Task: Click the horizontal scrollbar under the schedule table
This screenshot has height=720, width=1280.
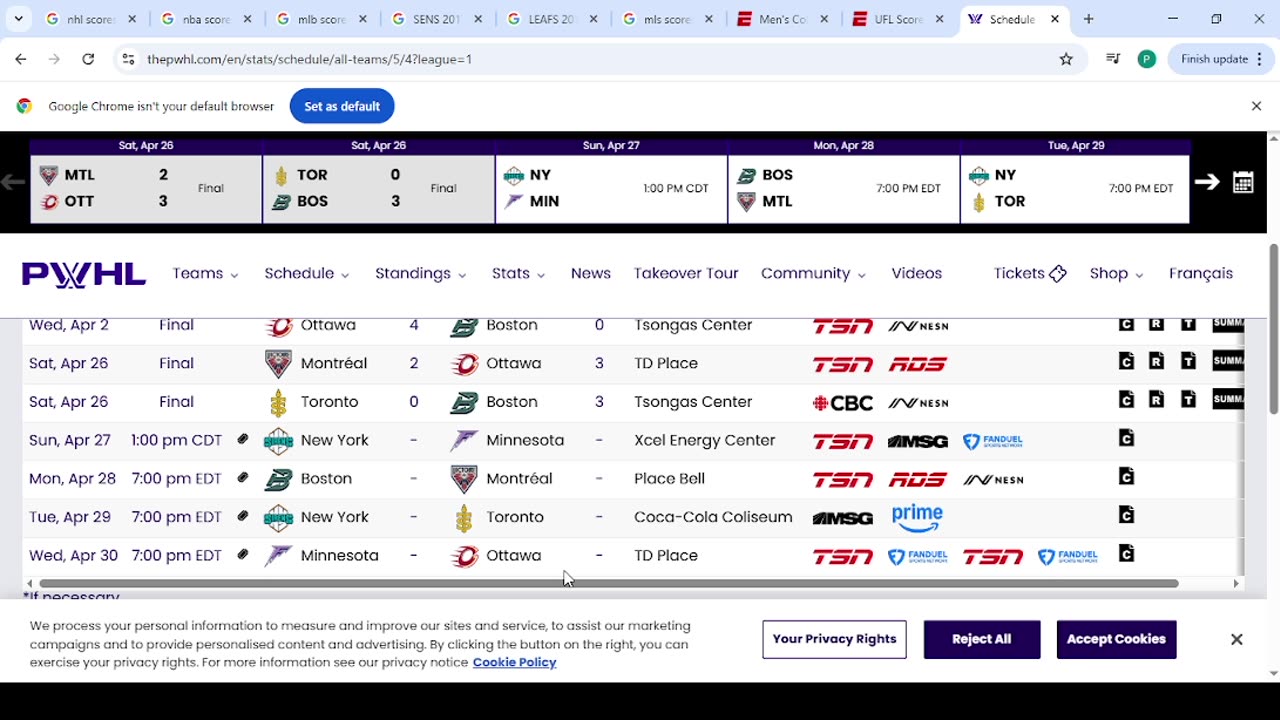Action: [608, 583]
